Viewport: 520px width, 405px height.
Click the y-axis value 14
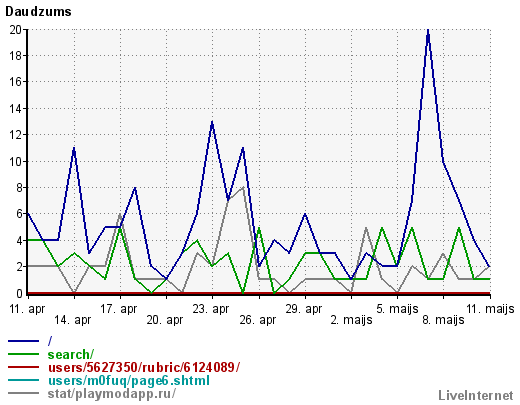tap(16, 109)
